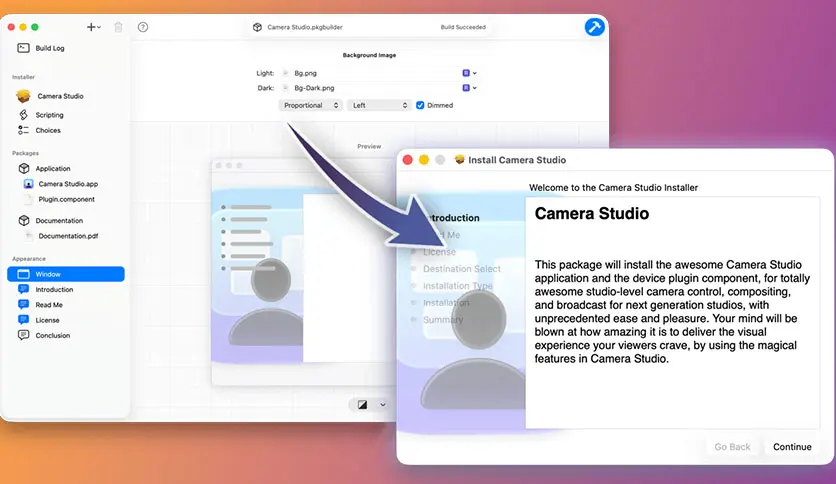
Task: Click Summary step in installer
Action: tap(443, 320)
